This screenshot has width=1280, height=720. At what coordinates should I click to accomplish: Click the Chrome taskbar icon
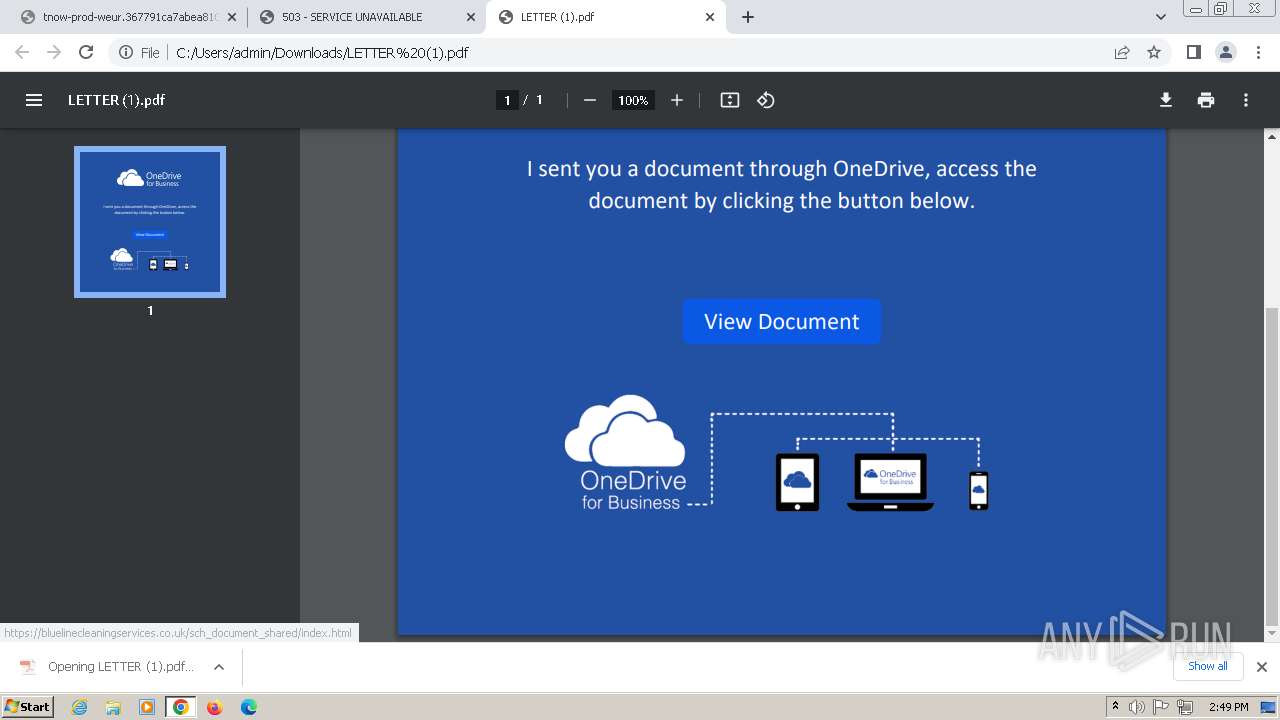180,707
